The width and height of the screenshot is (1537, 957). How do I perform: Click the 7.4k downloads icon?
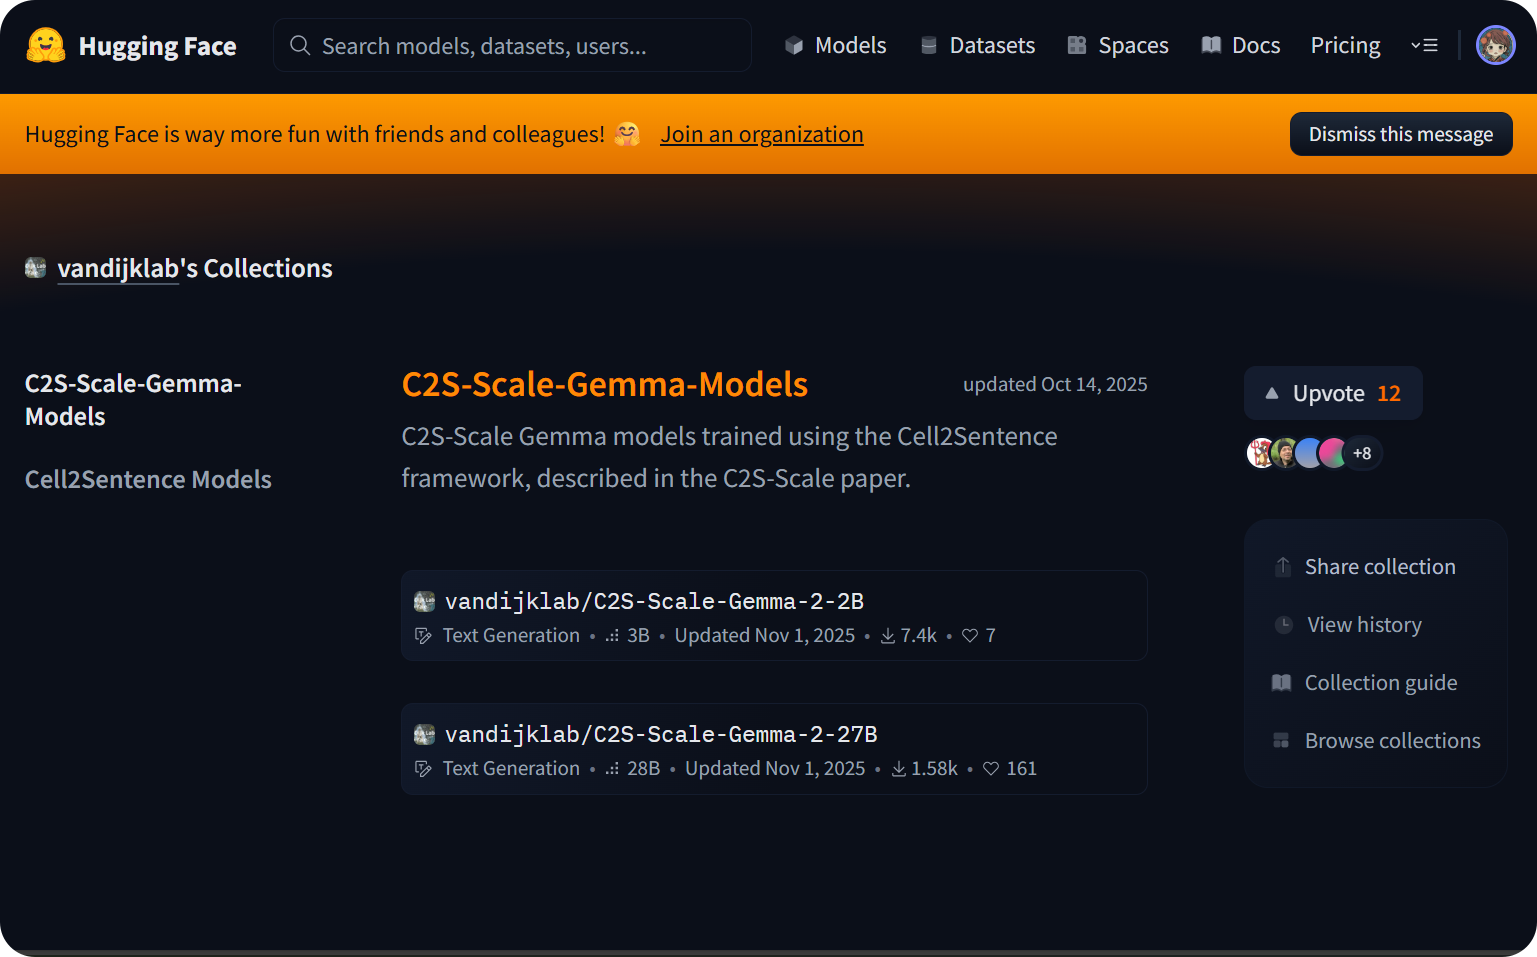[887, 636]
